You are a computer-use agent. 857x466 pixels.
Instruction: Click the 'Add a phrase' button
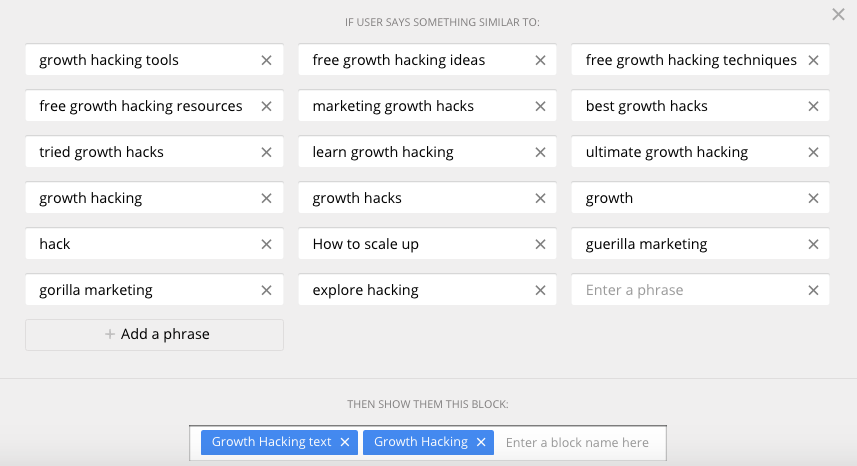(155, 334)
